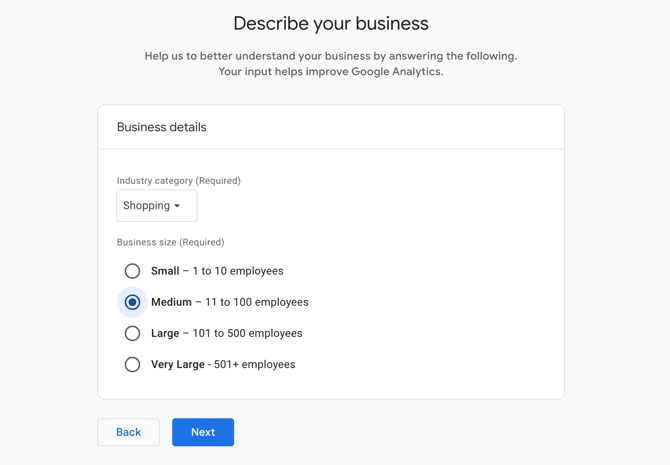Image resolution: width=670 pixels, height=465 pixels.
Task: Click the caret arrow next to Shopping
Action: (x=177, y=206)
